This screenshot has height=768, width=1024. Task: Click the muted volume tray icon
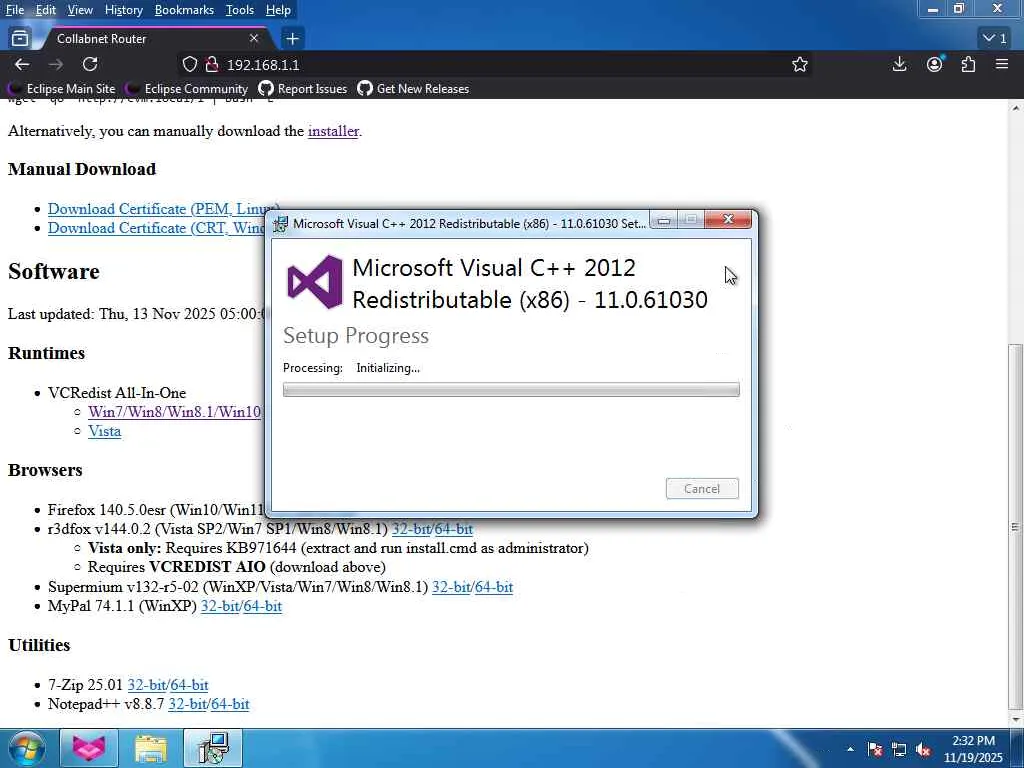click(923, 749)
